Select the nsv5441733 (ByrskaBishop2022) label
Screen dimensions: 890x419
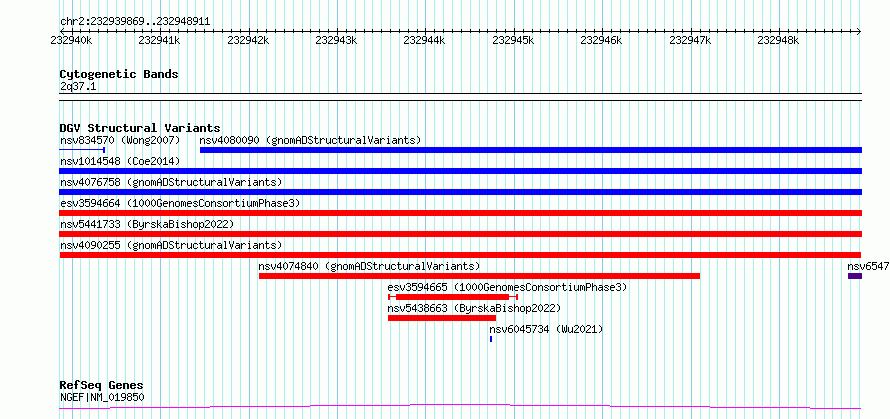[x=147, y=224]
